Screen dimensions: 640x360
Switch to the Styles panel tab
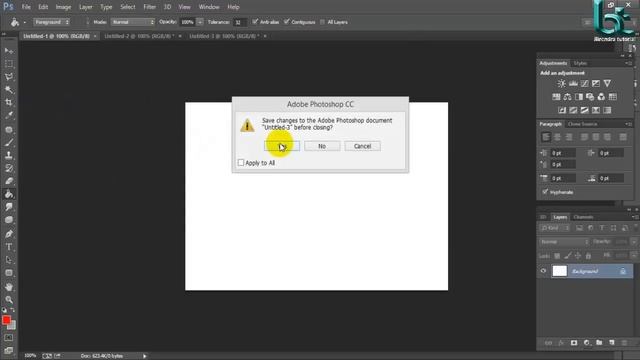pyautogui.click(x=580, y=63)
